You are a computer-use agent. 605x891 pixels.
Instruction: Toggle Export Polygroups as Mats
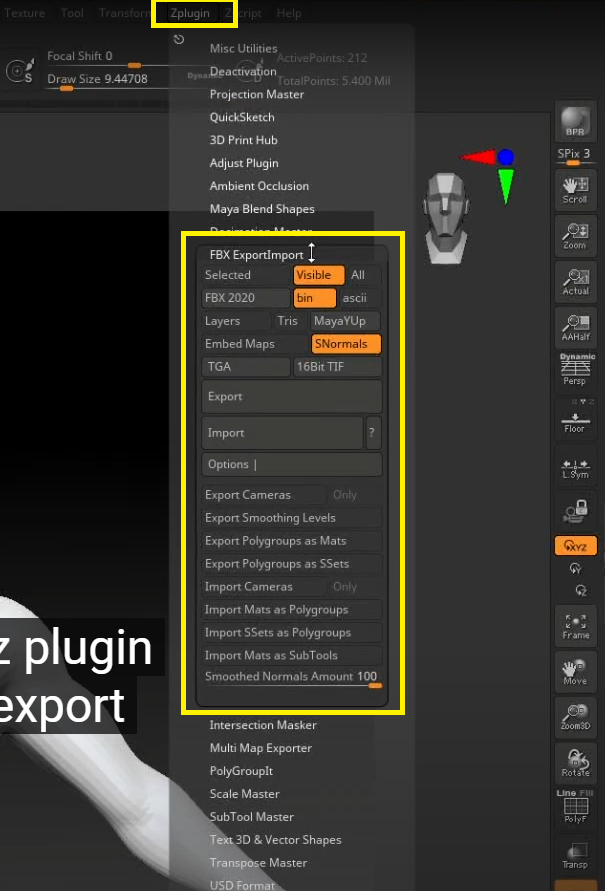point(291,541)
